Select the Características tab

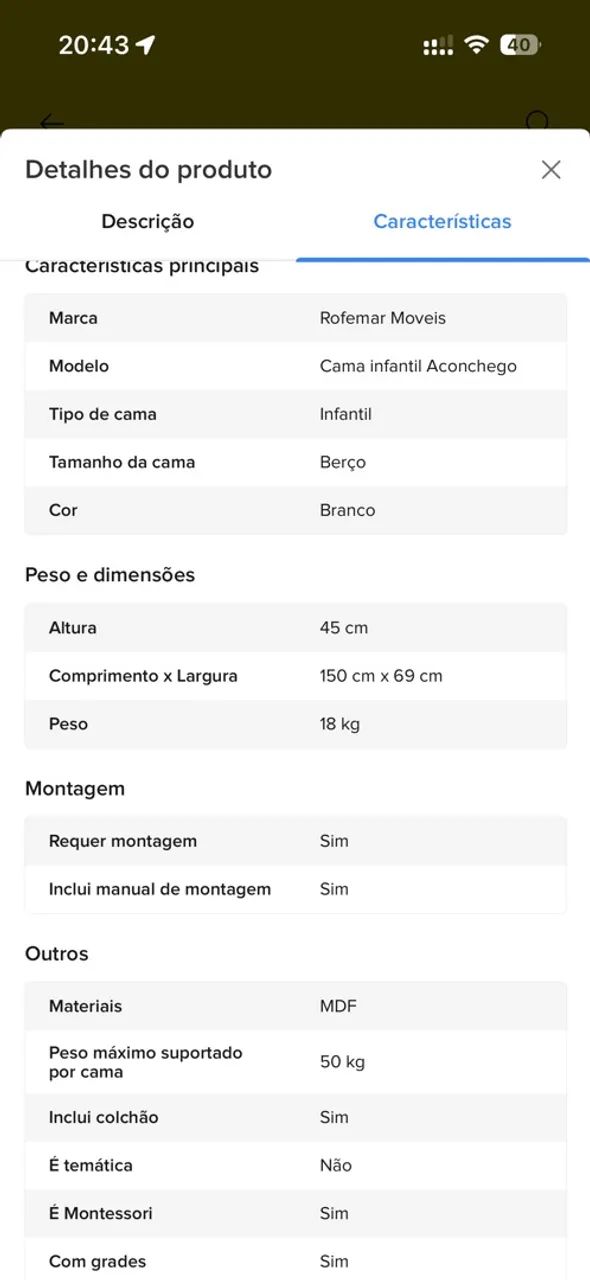442,222
